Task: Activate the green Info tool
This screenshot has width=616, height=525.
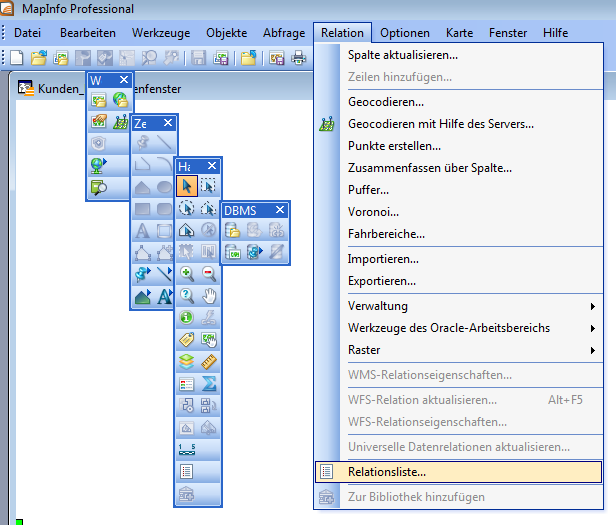Action: click(187, 318)
